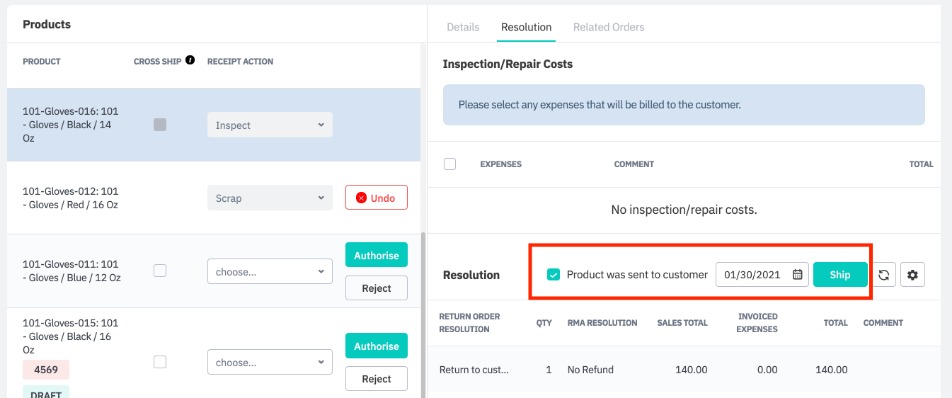Open resolution settings gear icon
Viewport: 952px width, 398px height.
click(x=912, y=275)
